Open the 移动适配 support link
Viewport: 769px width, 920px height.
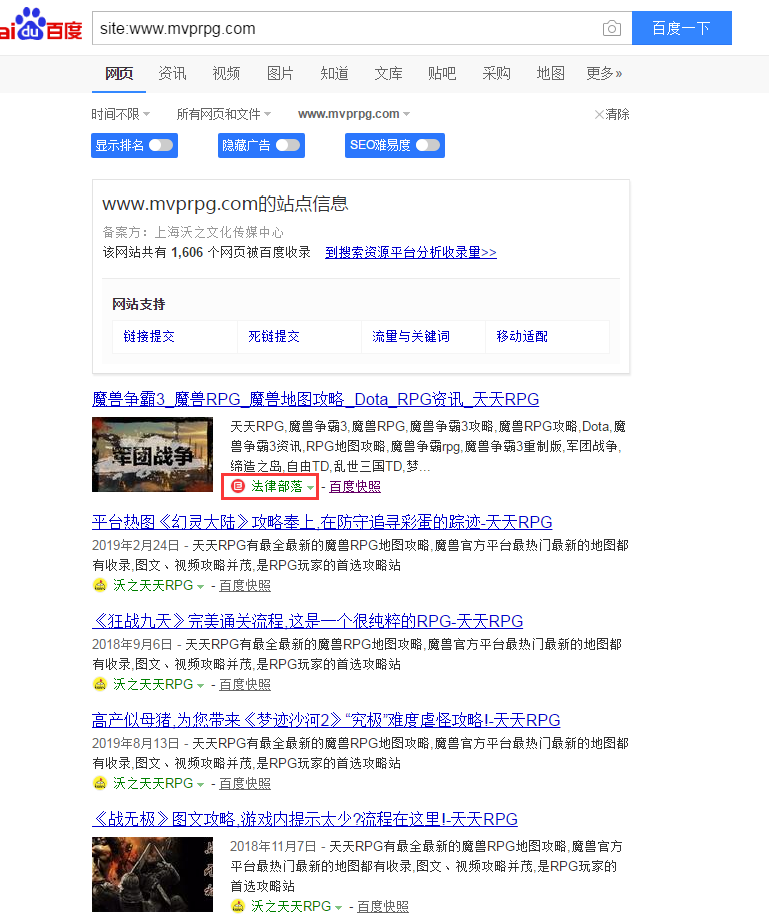(x=522, y=336)
